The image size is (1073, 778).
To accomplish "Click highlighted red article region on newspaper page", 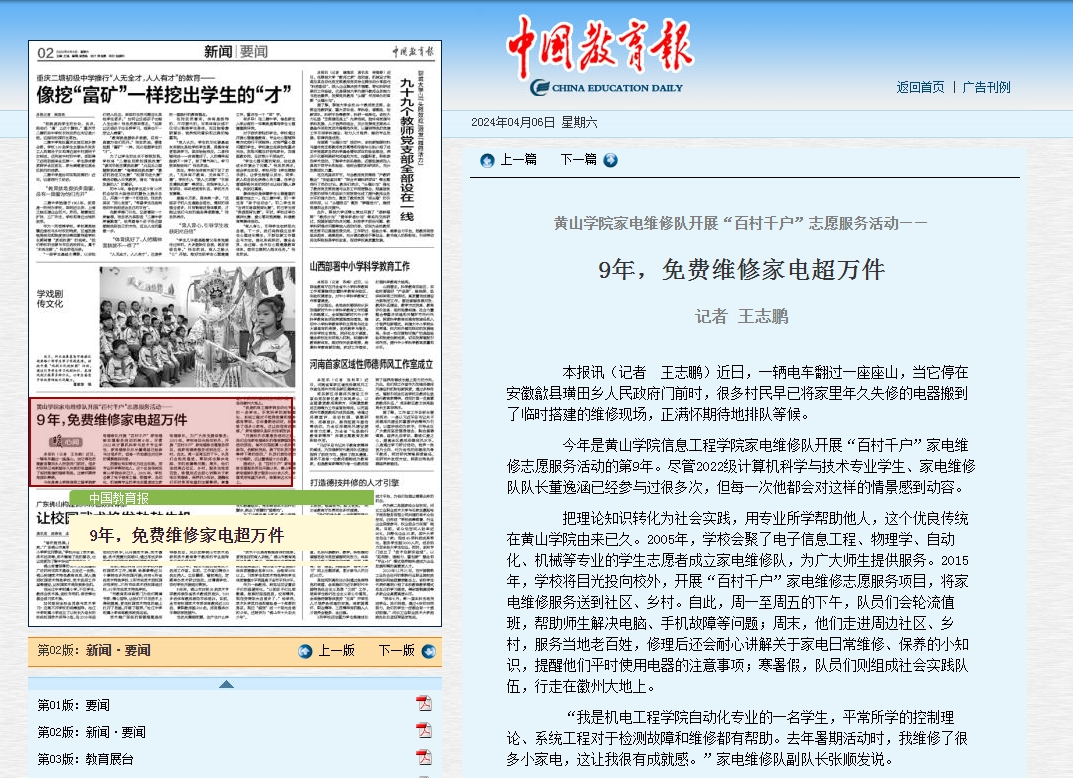I will [161, 442].
